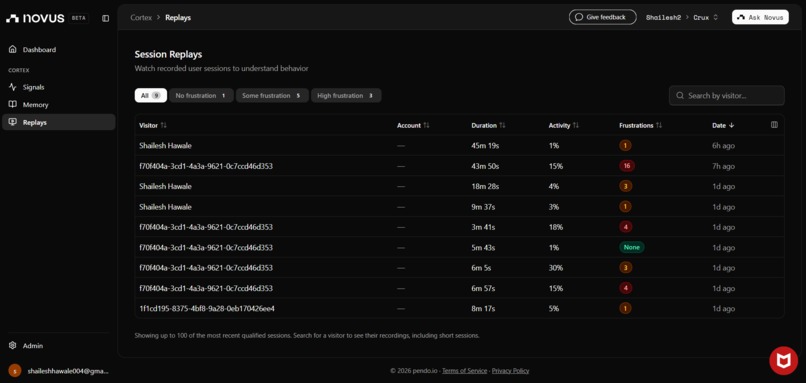This screenshot has width=806, height=383.
Task: Select Replays in the sidebar
Action: click(x=58, y=122)
